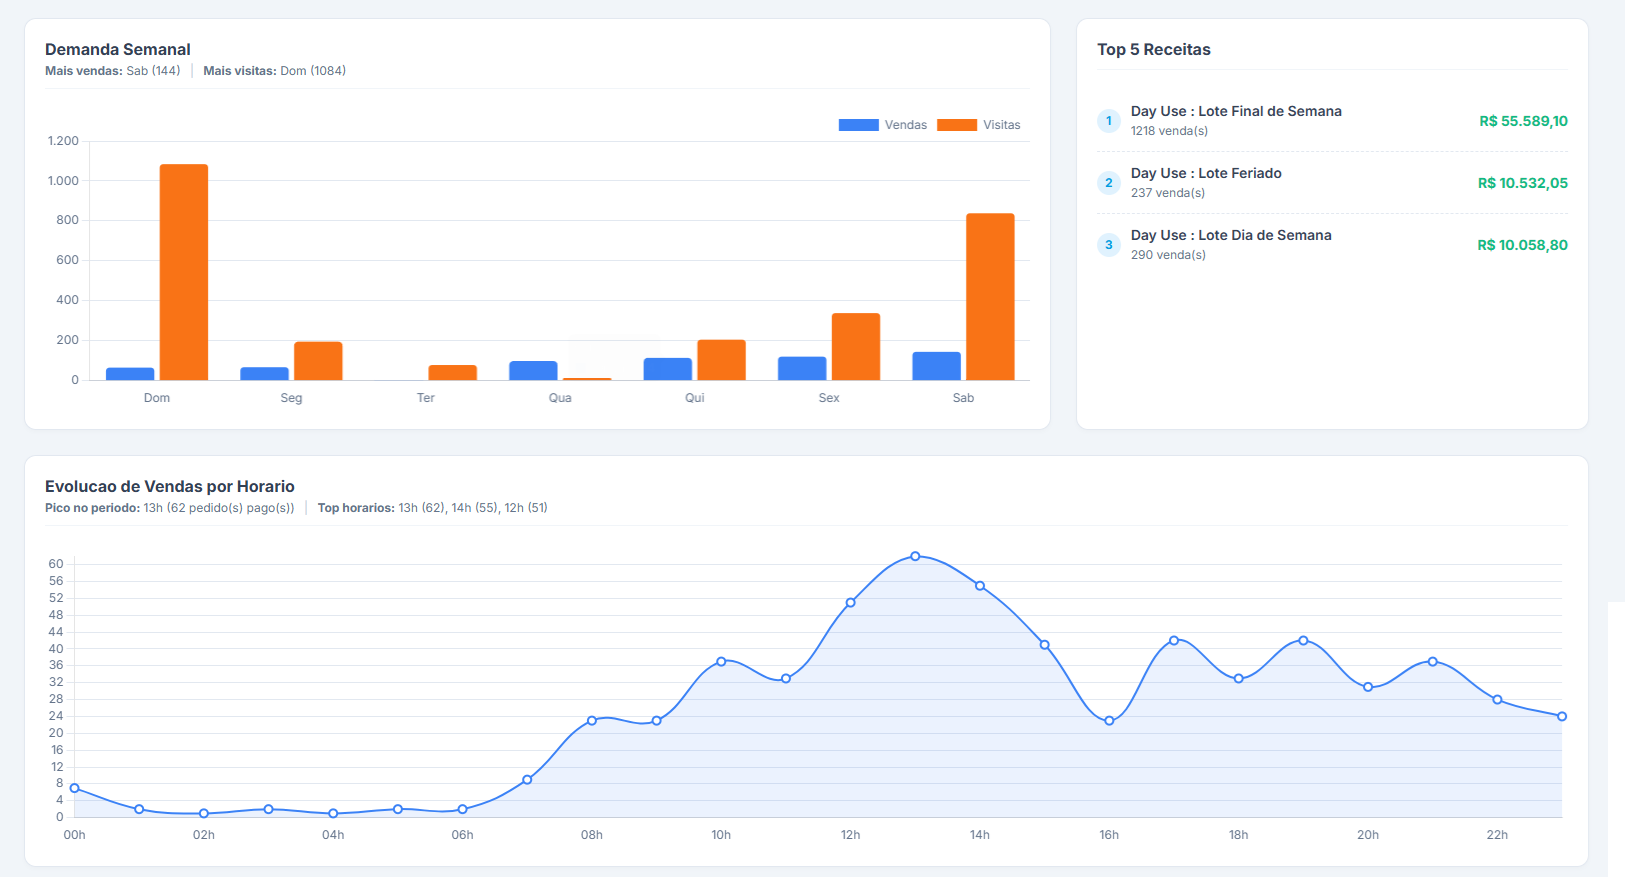Click the R$ 10.058,80 revenue amount
Screen dimensions: 1625x877
click(1522, 245)
